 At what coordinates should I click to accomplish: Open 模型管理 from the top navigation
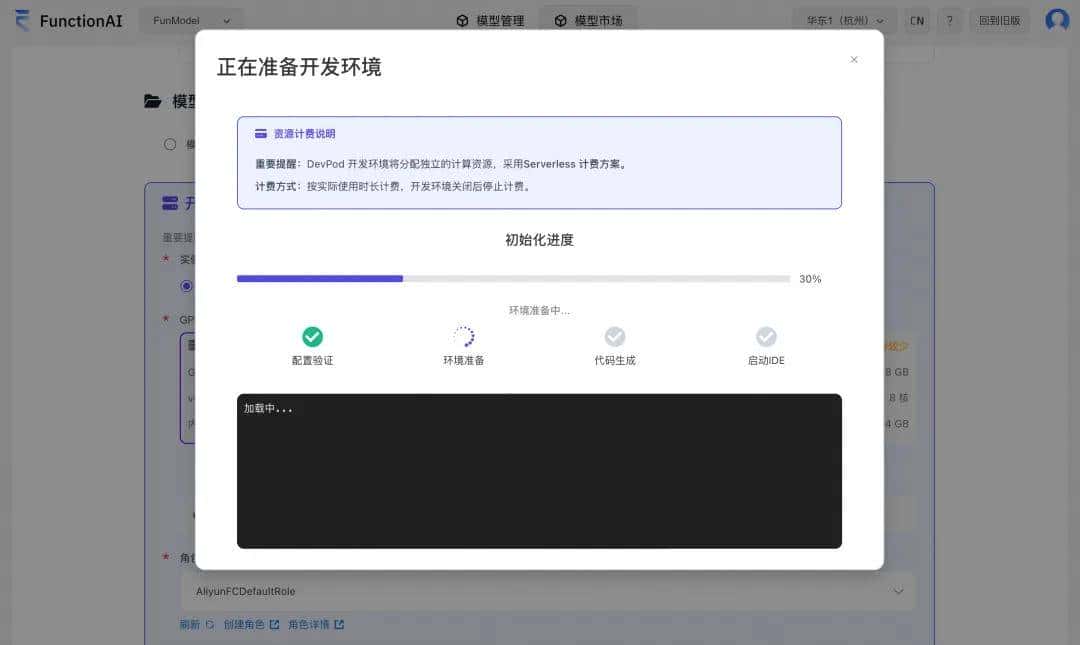pos(489,20)
